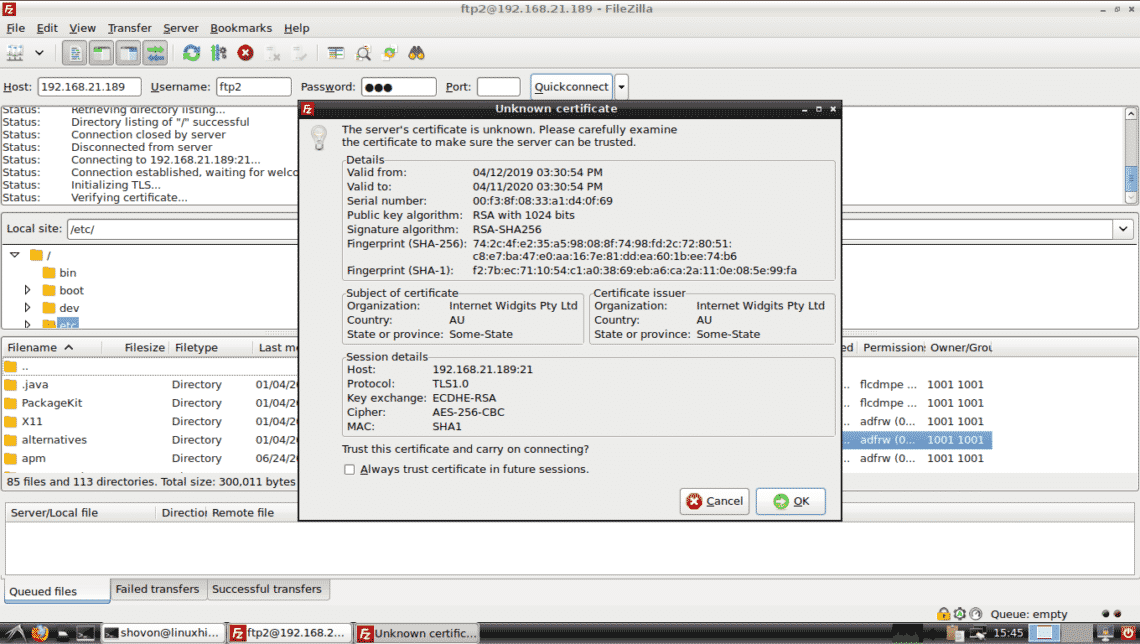1140x644 pixels.
Task: Click the TLS lock icon in the status bar
Action: pos(945,614)
